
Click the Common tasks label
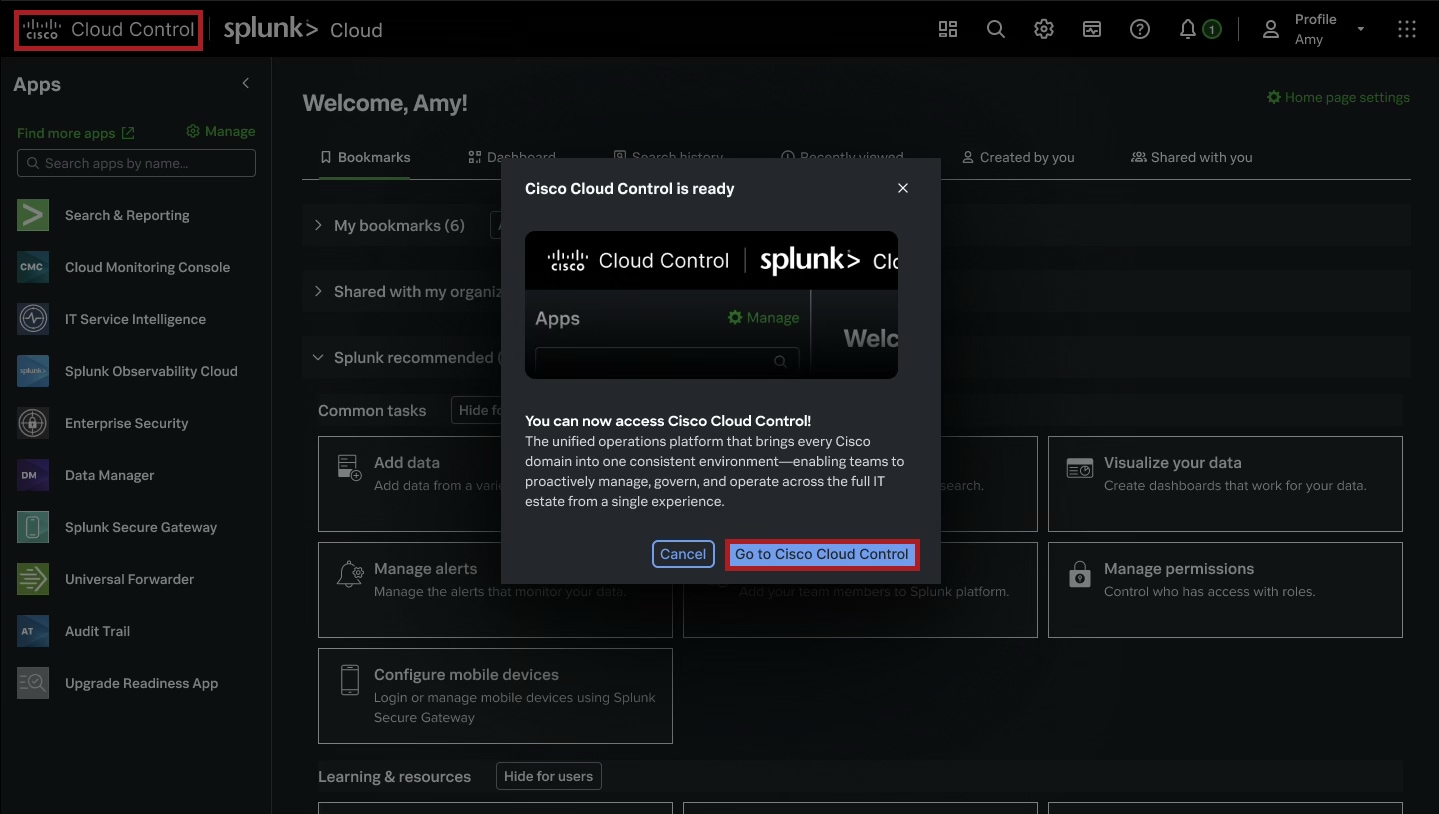tap(372, 411)
